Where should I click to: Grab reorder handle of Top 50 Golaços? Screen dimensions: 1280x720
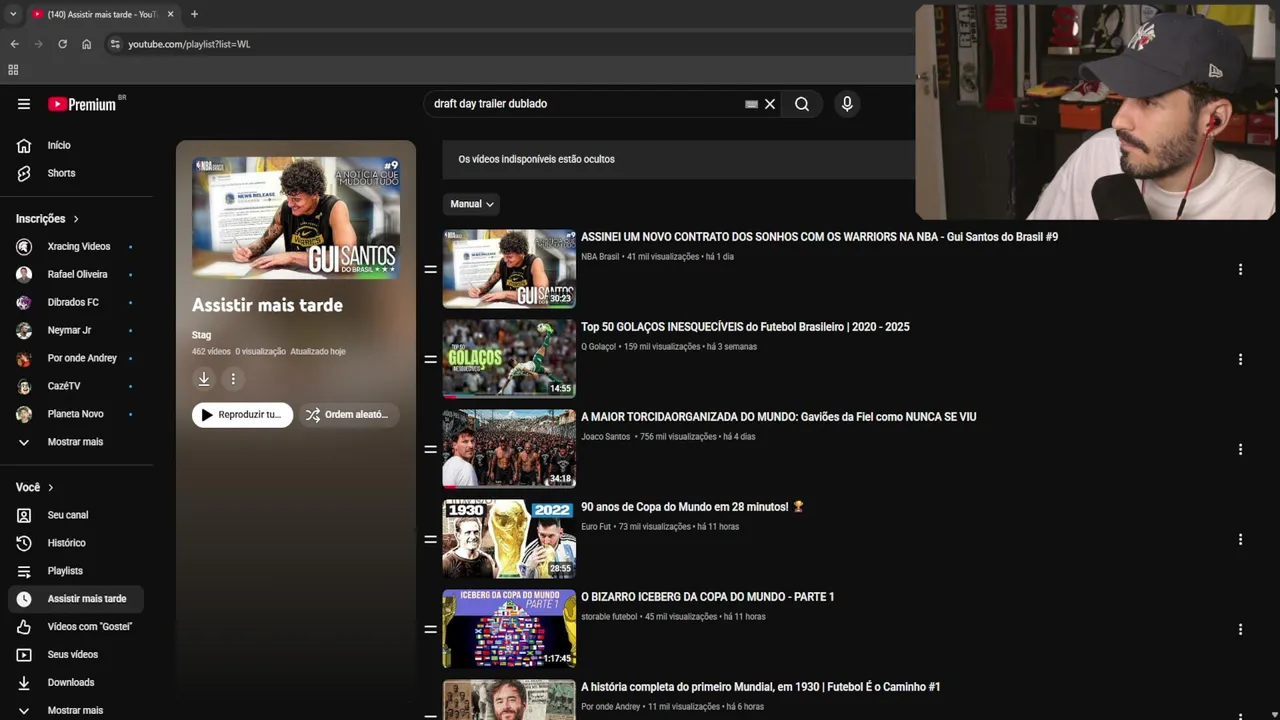pyautogui.click(x=431, y=359)
